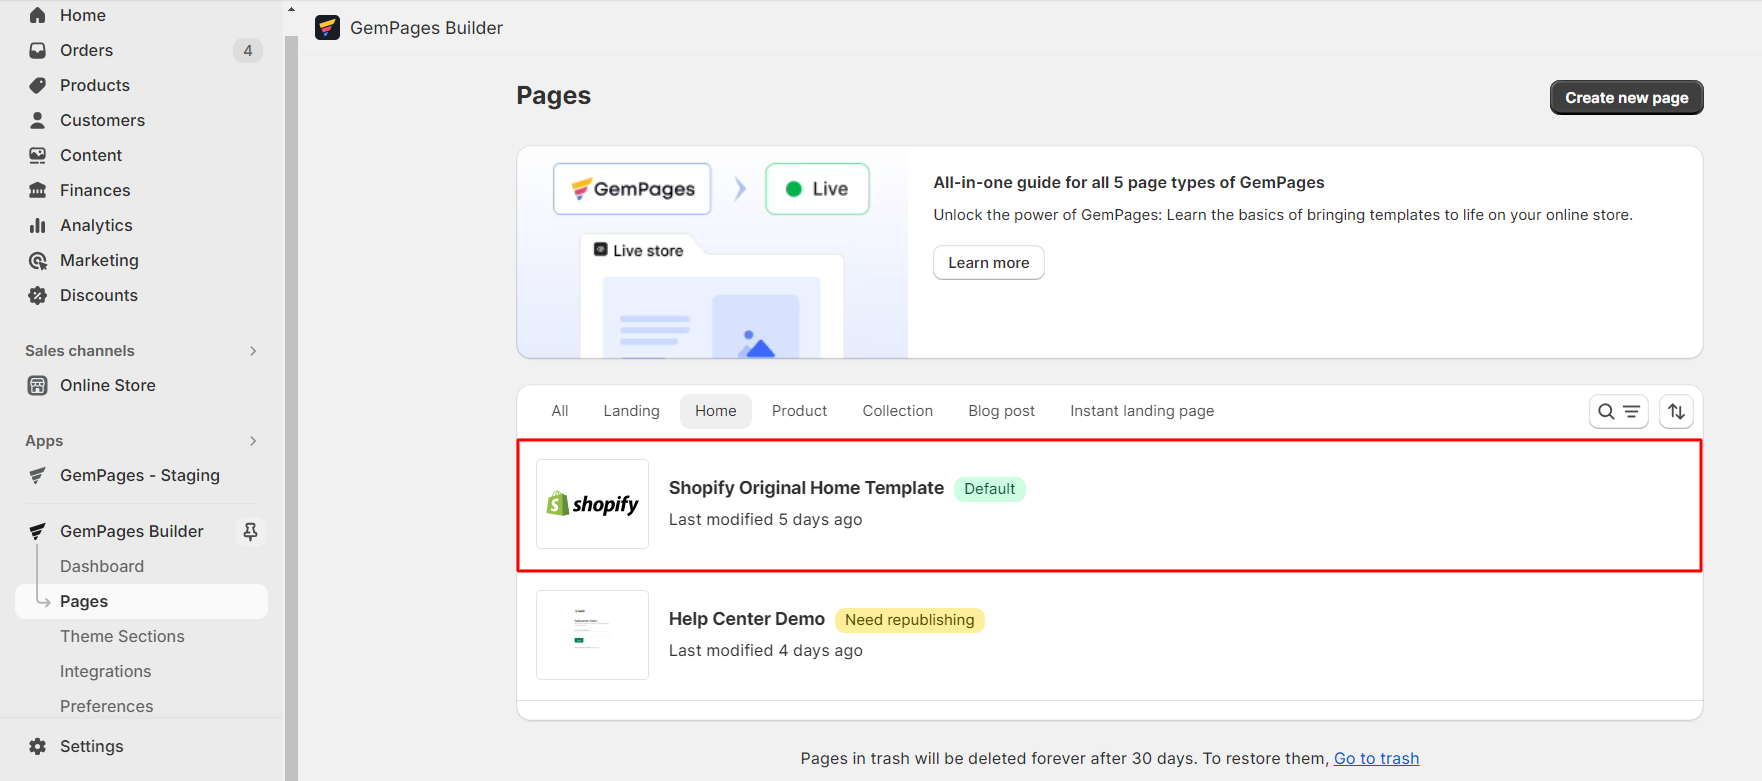Click the pin icon beside GemPages Builder
Screen dimensions: 1762x781
[x=250, y=531]
